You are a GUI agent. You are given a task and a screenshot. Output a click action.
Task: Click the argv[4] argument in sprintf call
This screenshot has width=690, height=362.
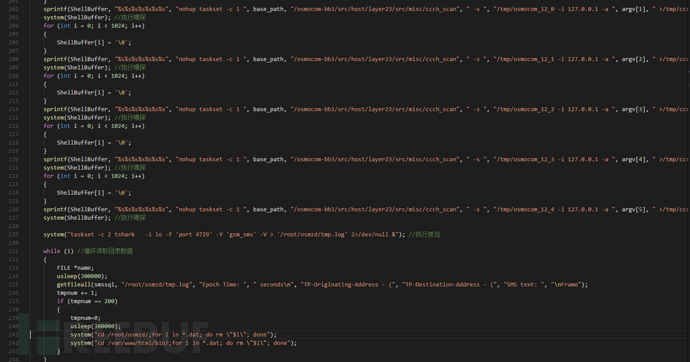(x=634, y=159)
